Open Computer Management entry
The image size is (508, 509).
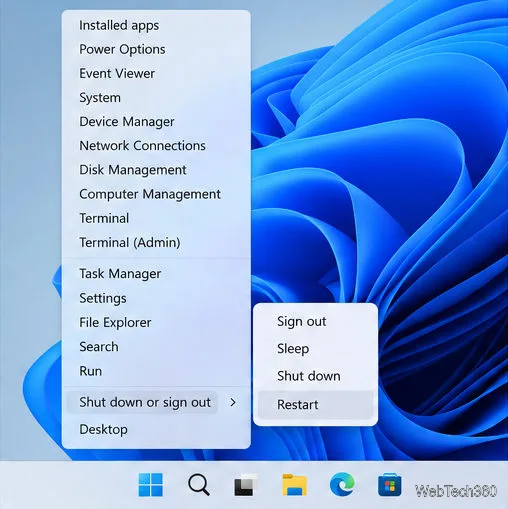pos(156,194)
